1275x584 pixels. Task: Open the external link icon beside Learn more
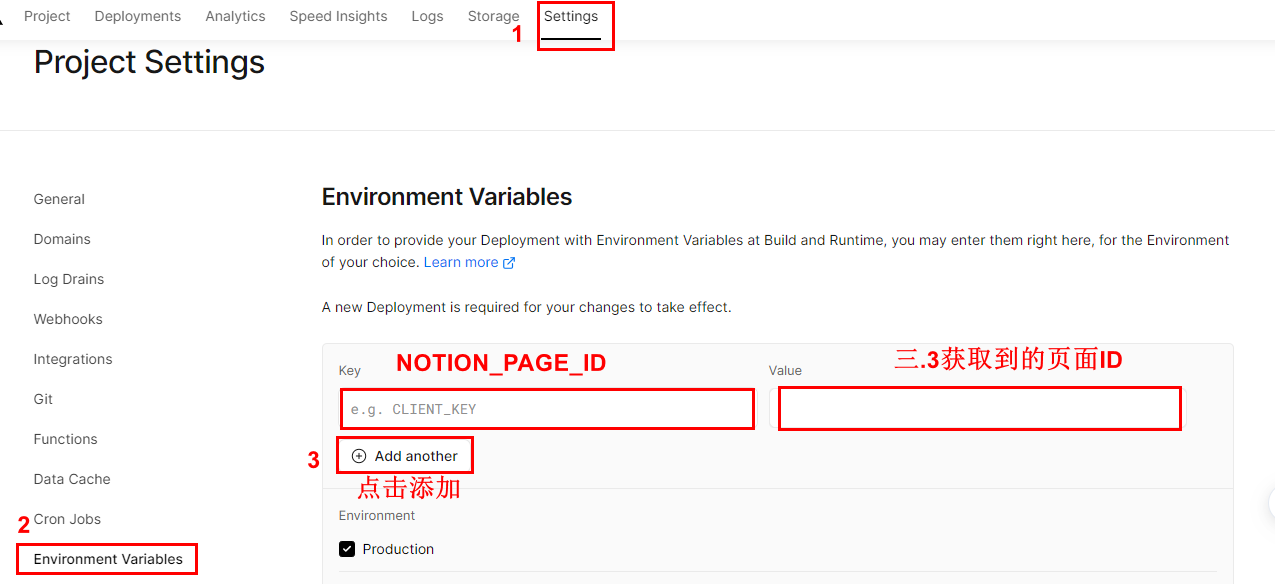coord(509,262)
